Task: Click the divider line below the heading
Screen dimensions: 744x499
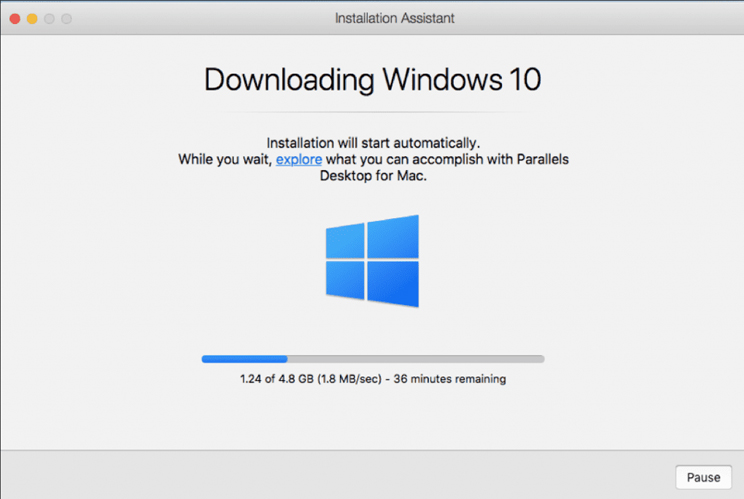Action: point(372,111)
